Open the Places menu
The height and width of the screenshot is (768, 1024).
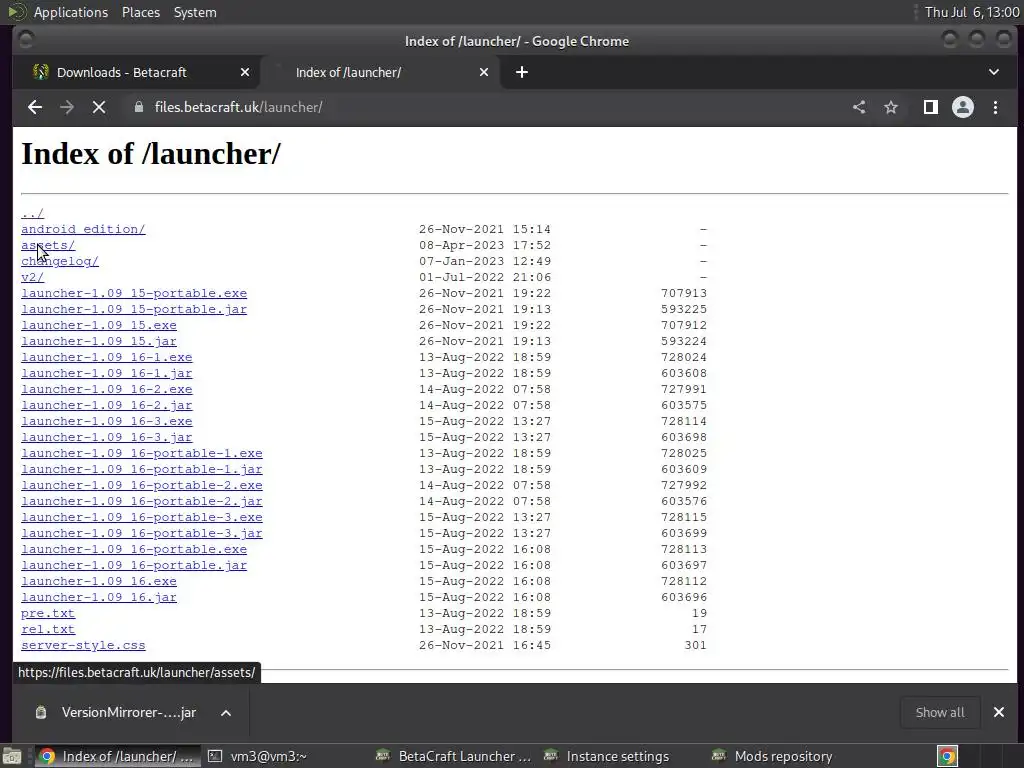[140, 12]
